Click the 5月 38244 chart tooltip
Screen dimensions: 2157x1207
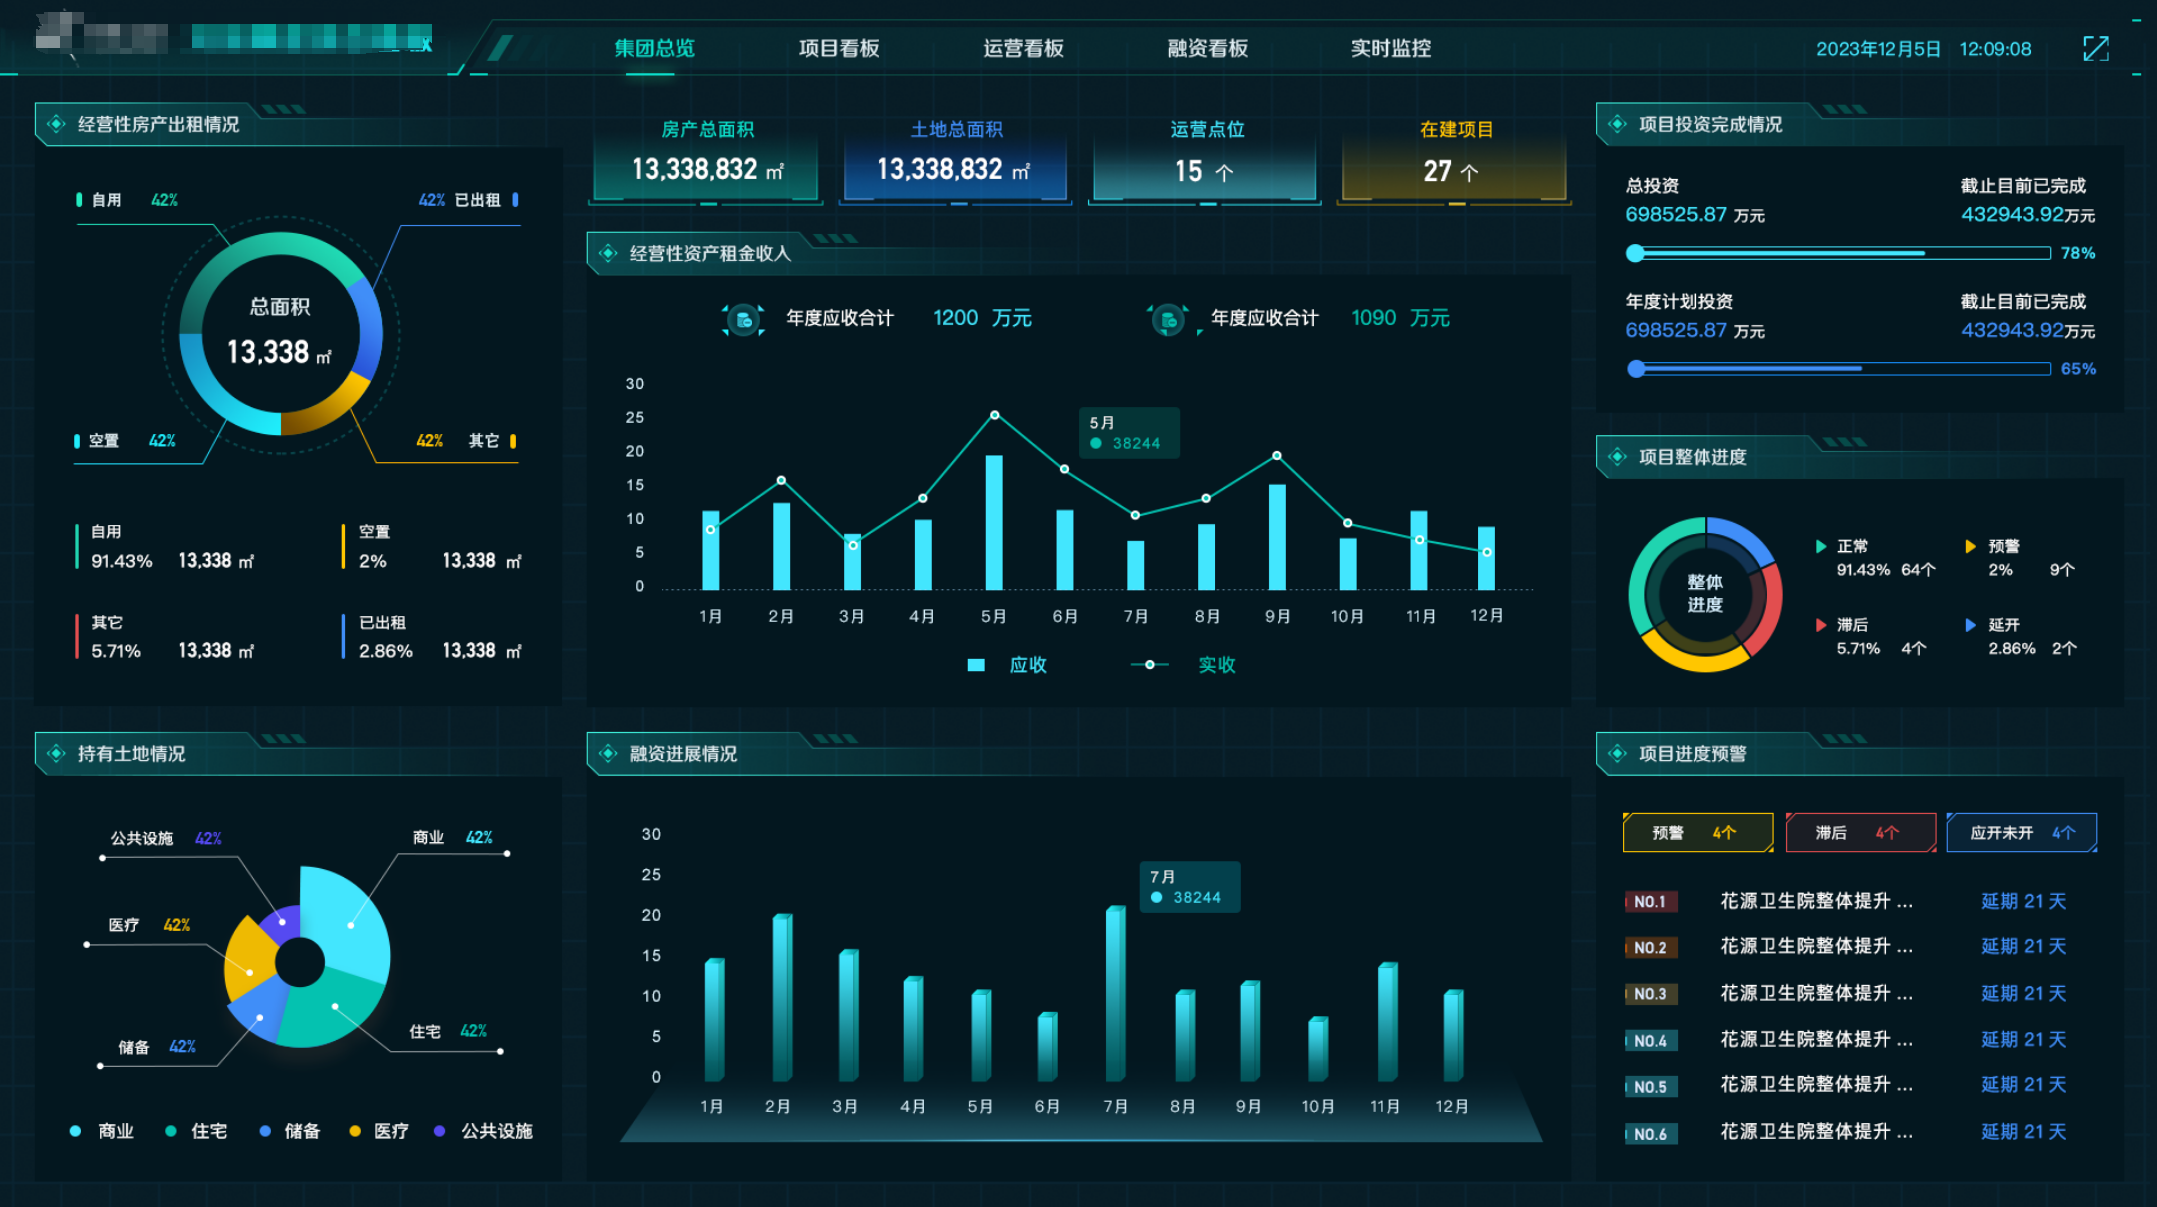click(1129, 433)
